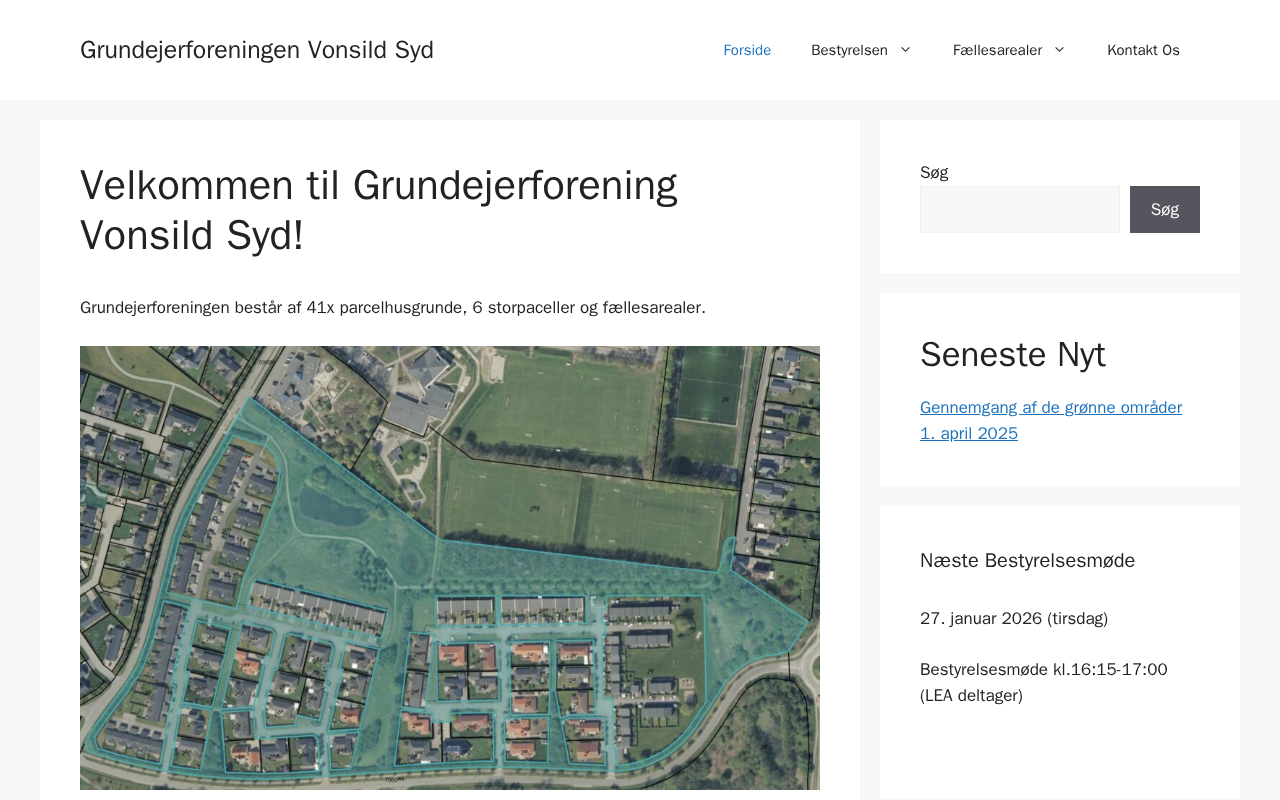This screenshot has height=800, width=1280.
Task: Select the 41x parcelhusgrunde description paragraph
Action: 393,307
